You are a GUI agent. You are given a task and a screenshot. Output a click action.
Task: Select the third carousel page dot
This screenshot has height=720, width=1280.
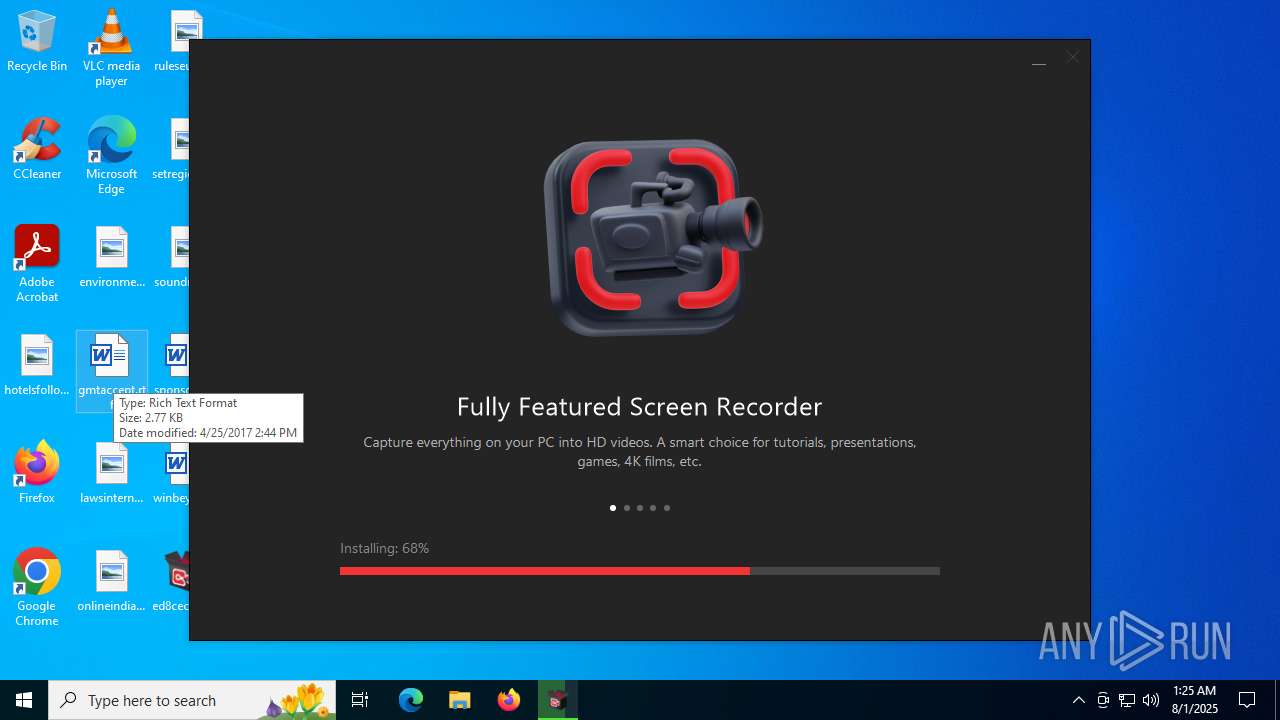click(640, 508)
